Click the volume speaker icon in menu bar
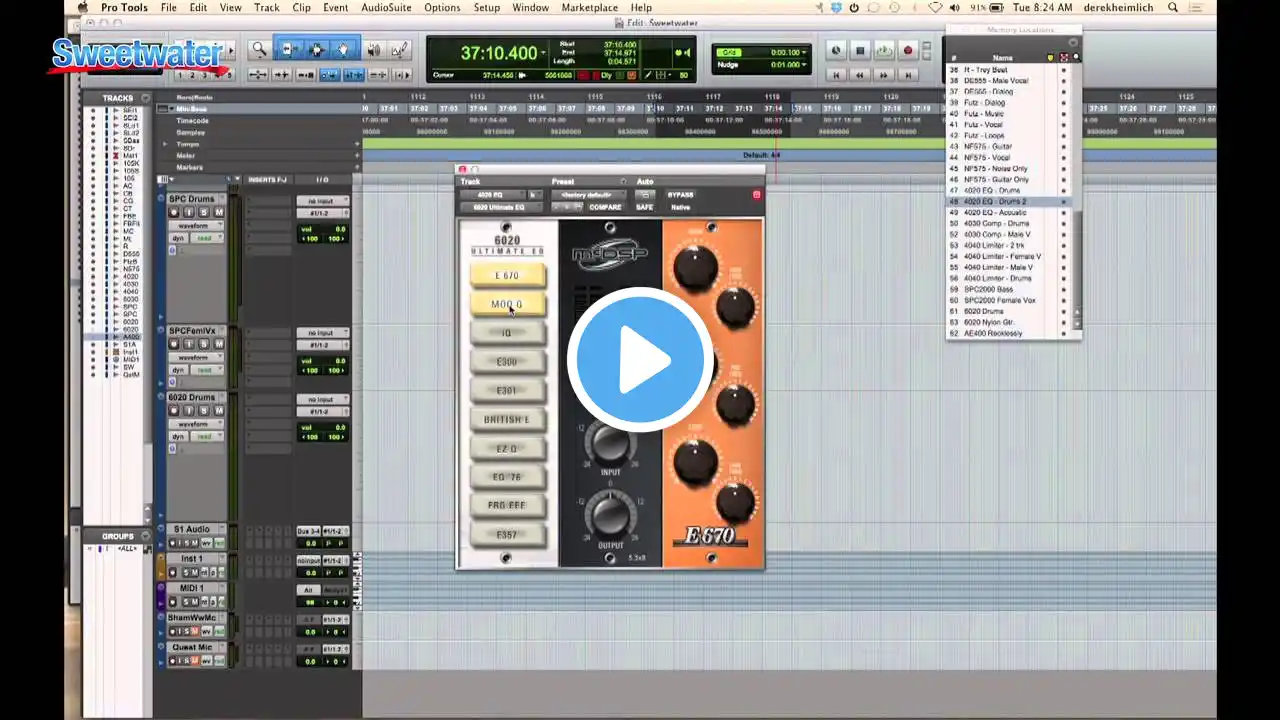The image size is (1280, 720). tap(955, 7)
